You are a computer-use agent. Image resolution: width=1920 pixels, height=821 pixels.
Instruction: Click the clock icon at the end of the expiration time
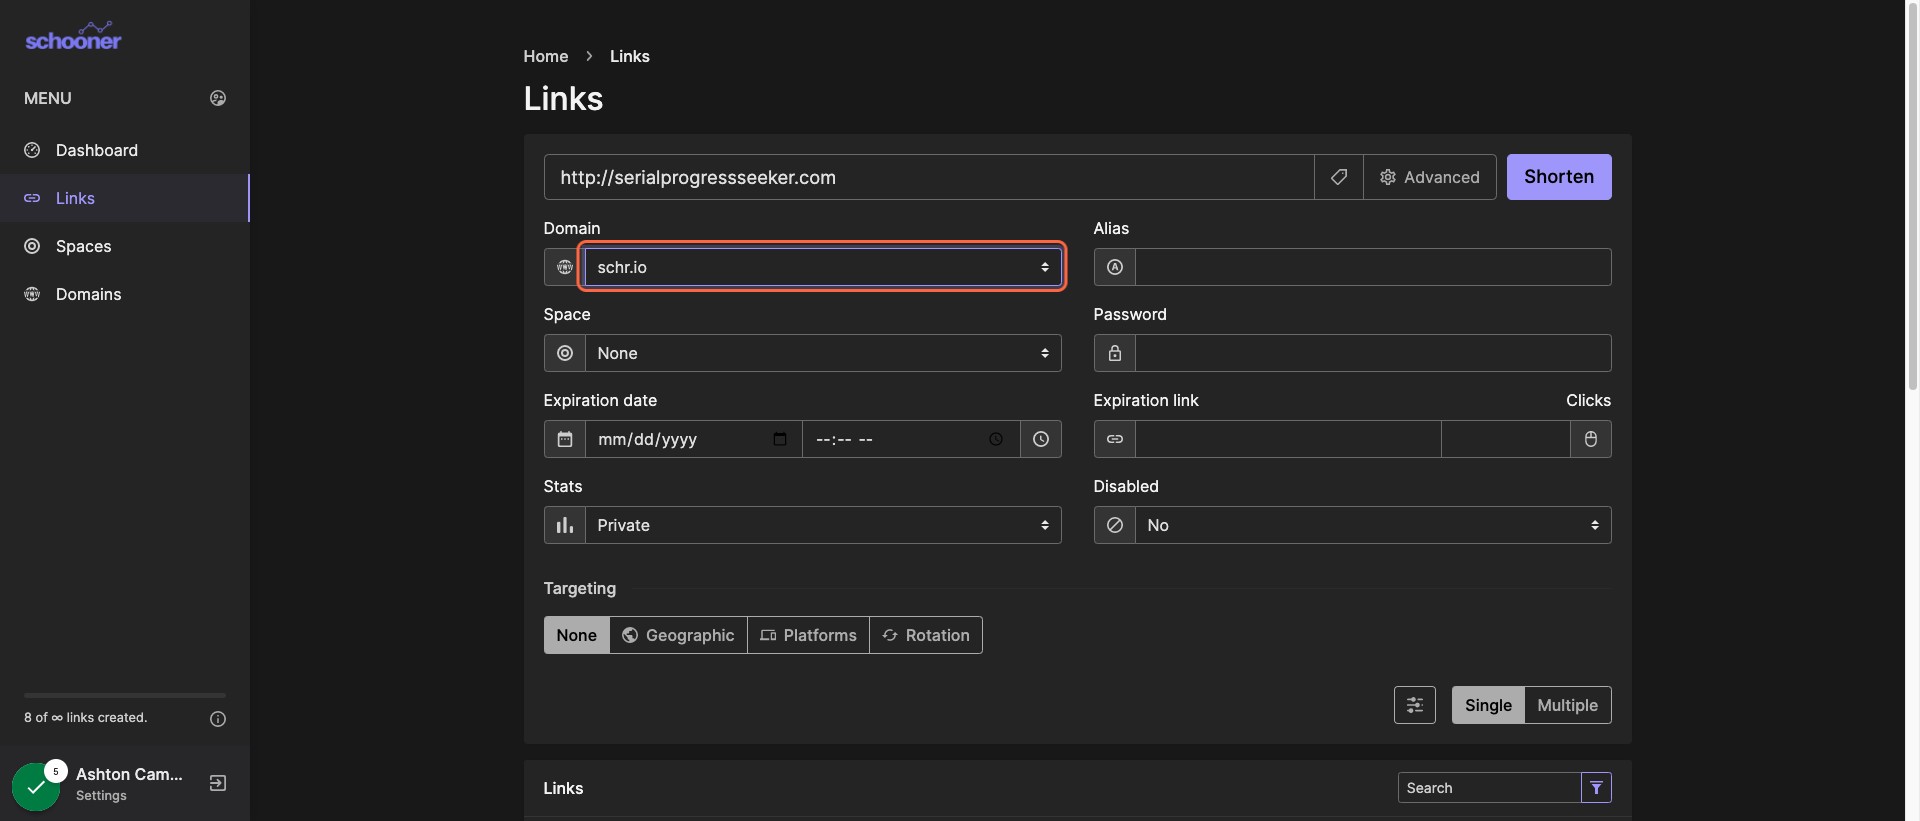[1041, 439]
